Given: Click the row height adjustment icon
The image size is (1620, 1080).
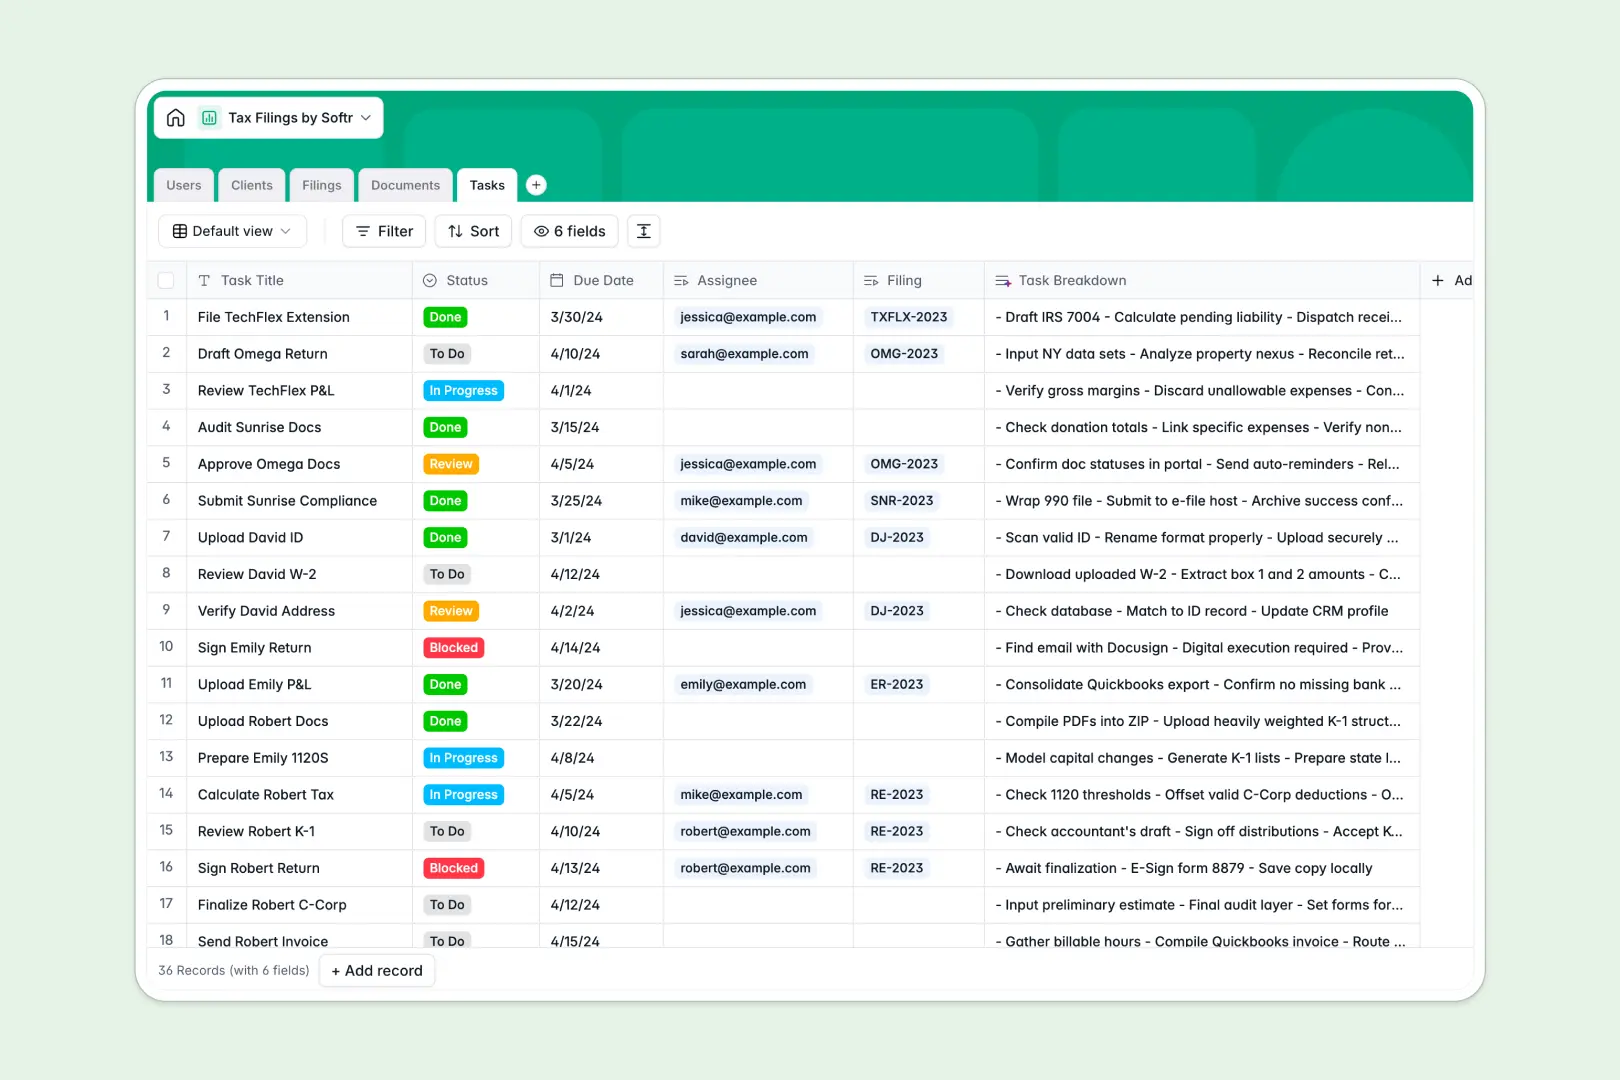Looking at the screenshot, I should coord(643,231).
